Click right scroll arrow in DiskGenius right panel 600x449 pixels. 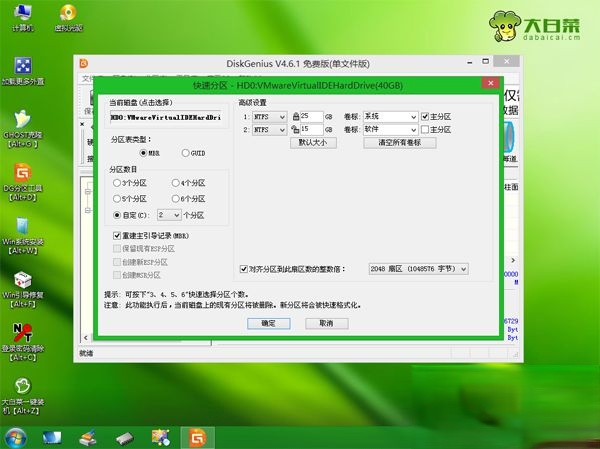click(513, 260)
